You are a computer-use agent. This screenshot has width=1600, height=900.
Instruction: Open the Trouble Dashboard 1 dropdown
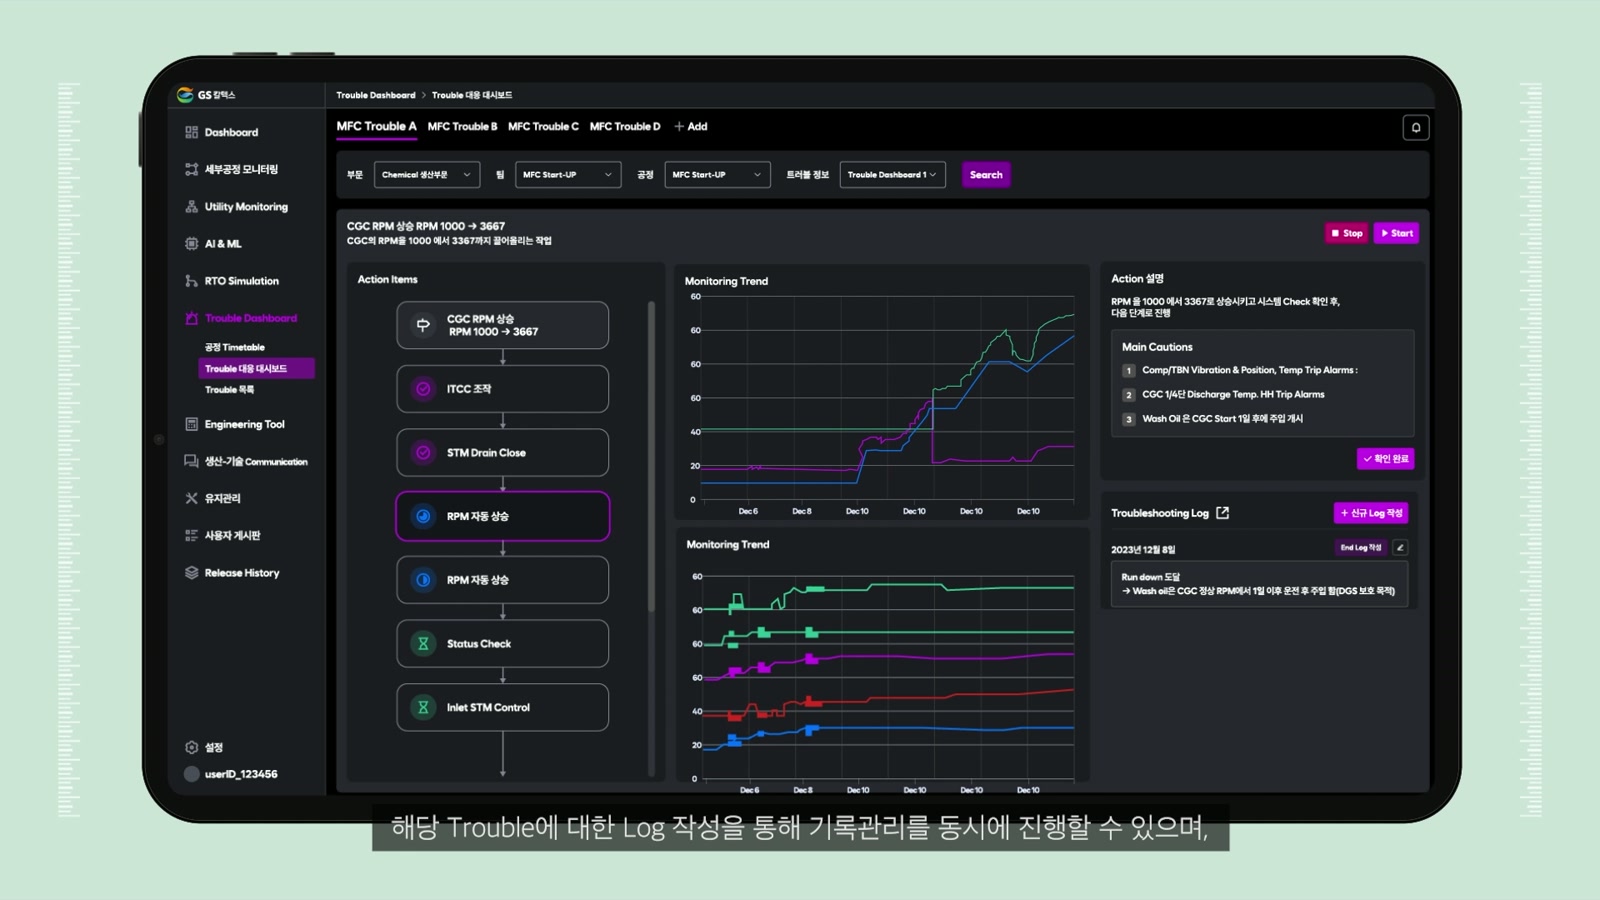pos(892,175)
